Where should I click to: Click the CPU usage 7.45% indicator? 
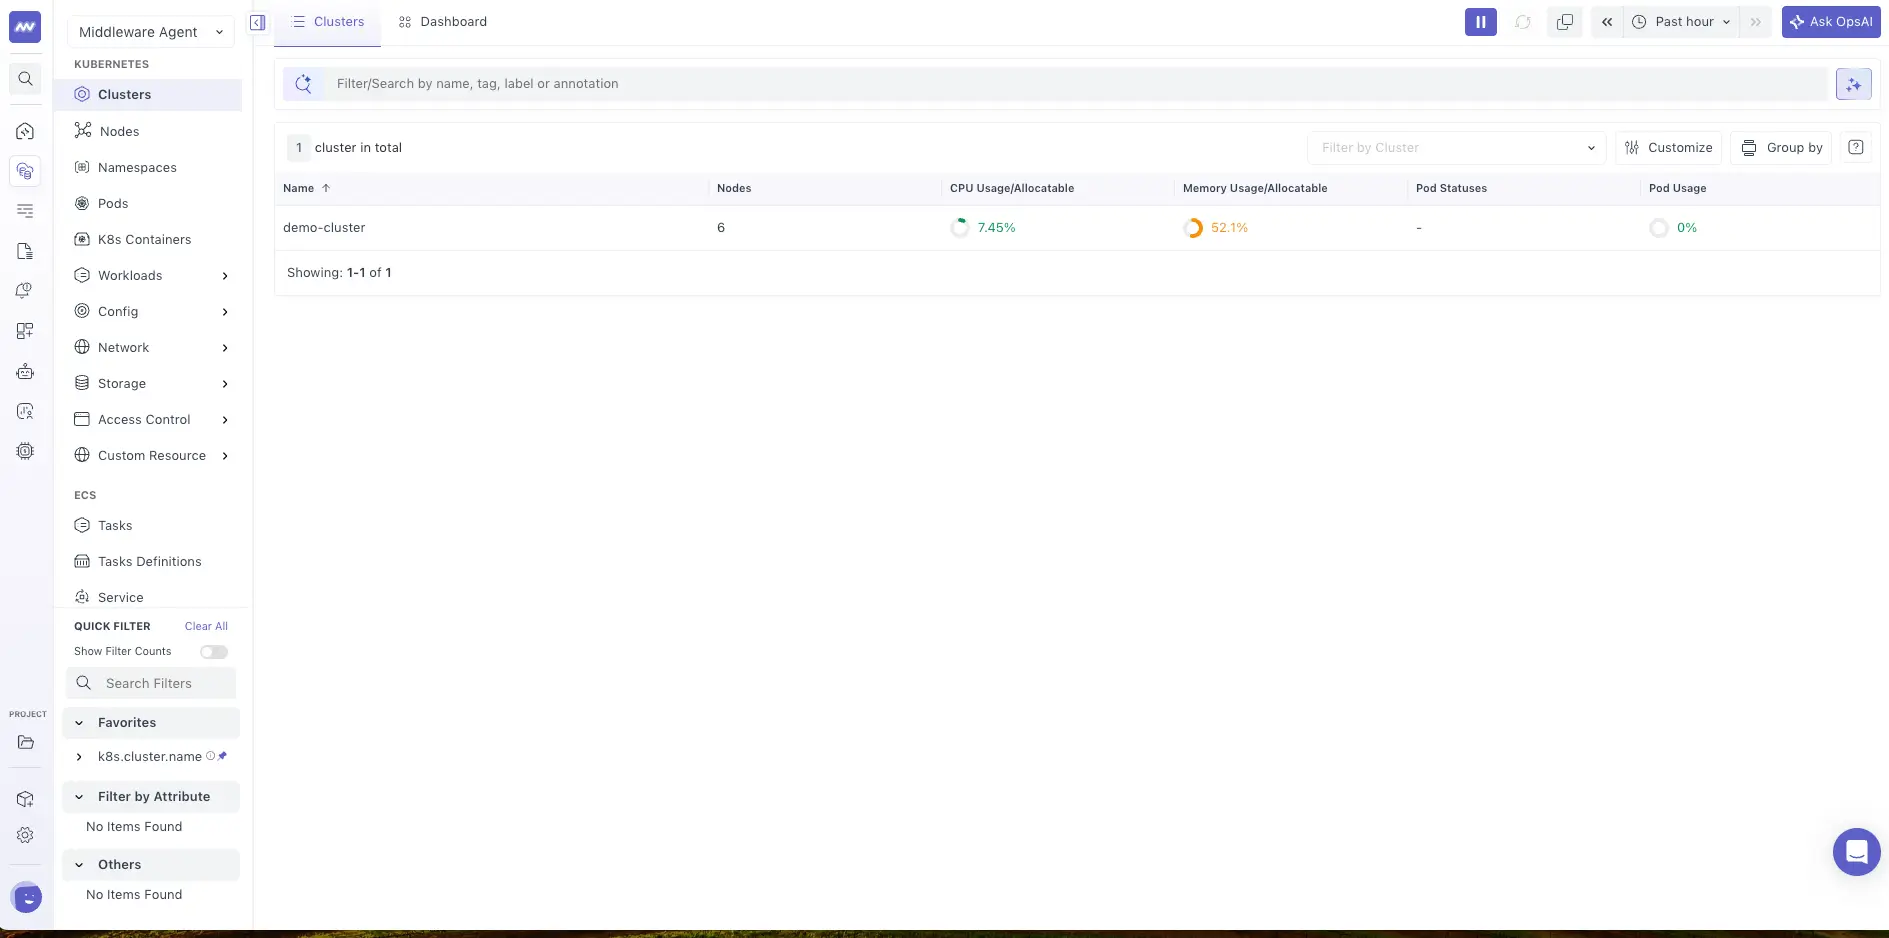click(983, 228)
